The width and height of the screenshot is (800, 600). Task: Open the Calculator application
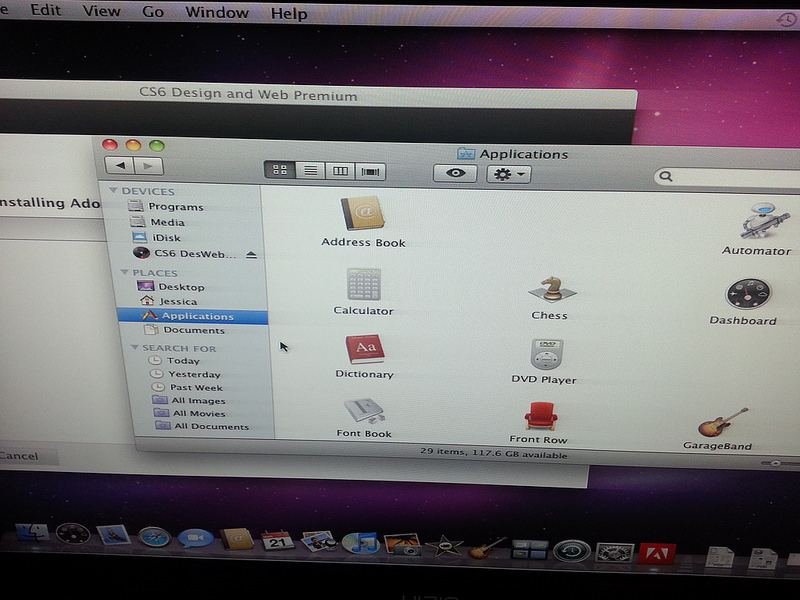[363, 292]
